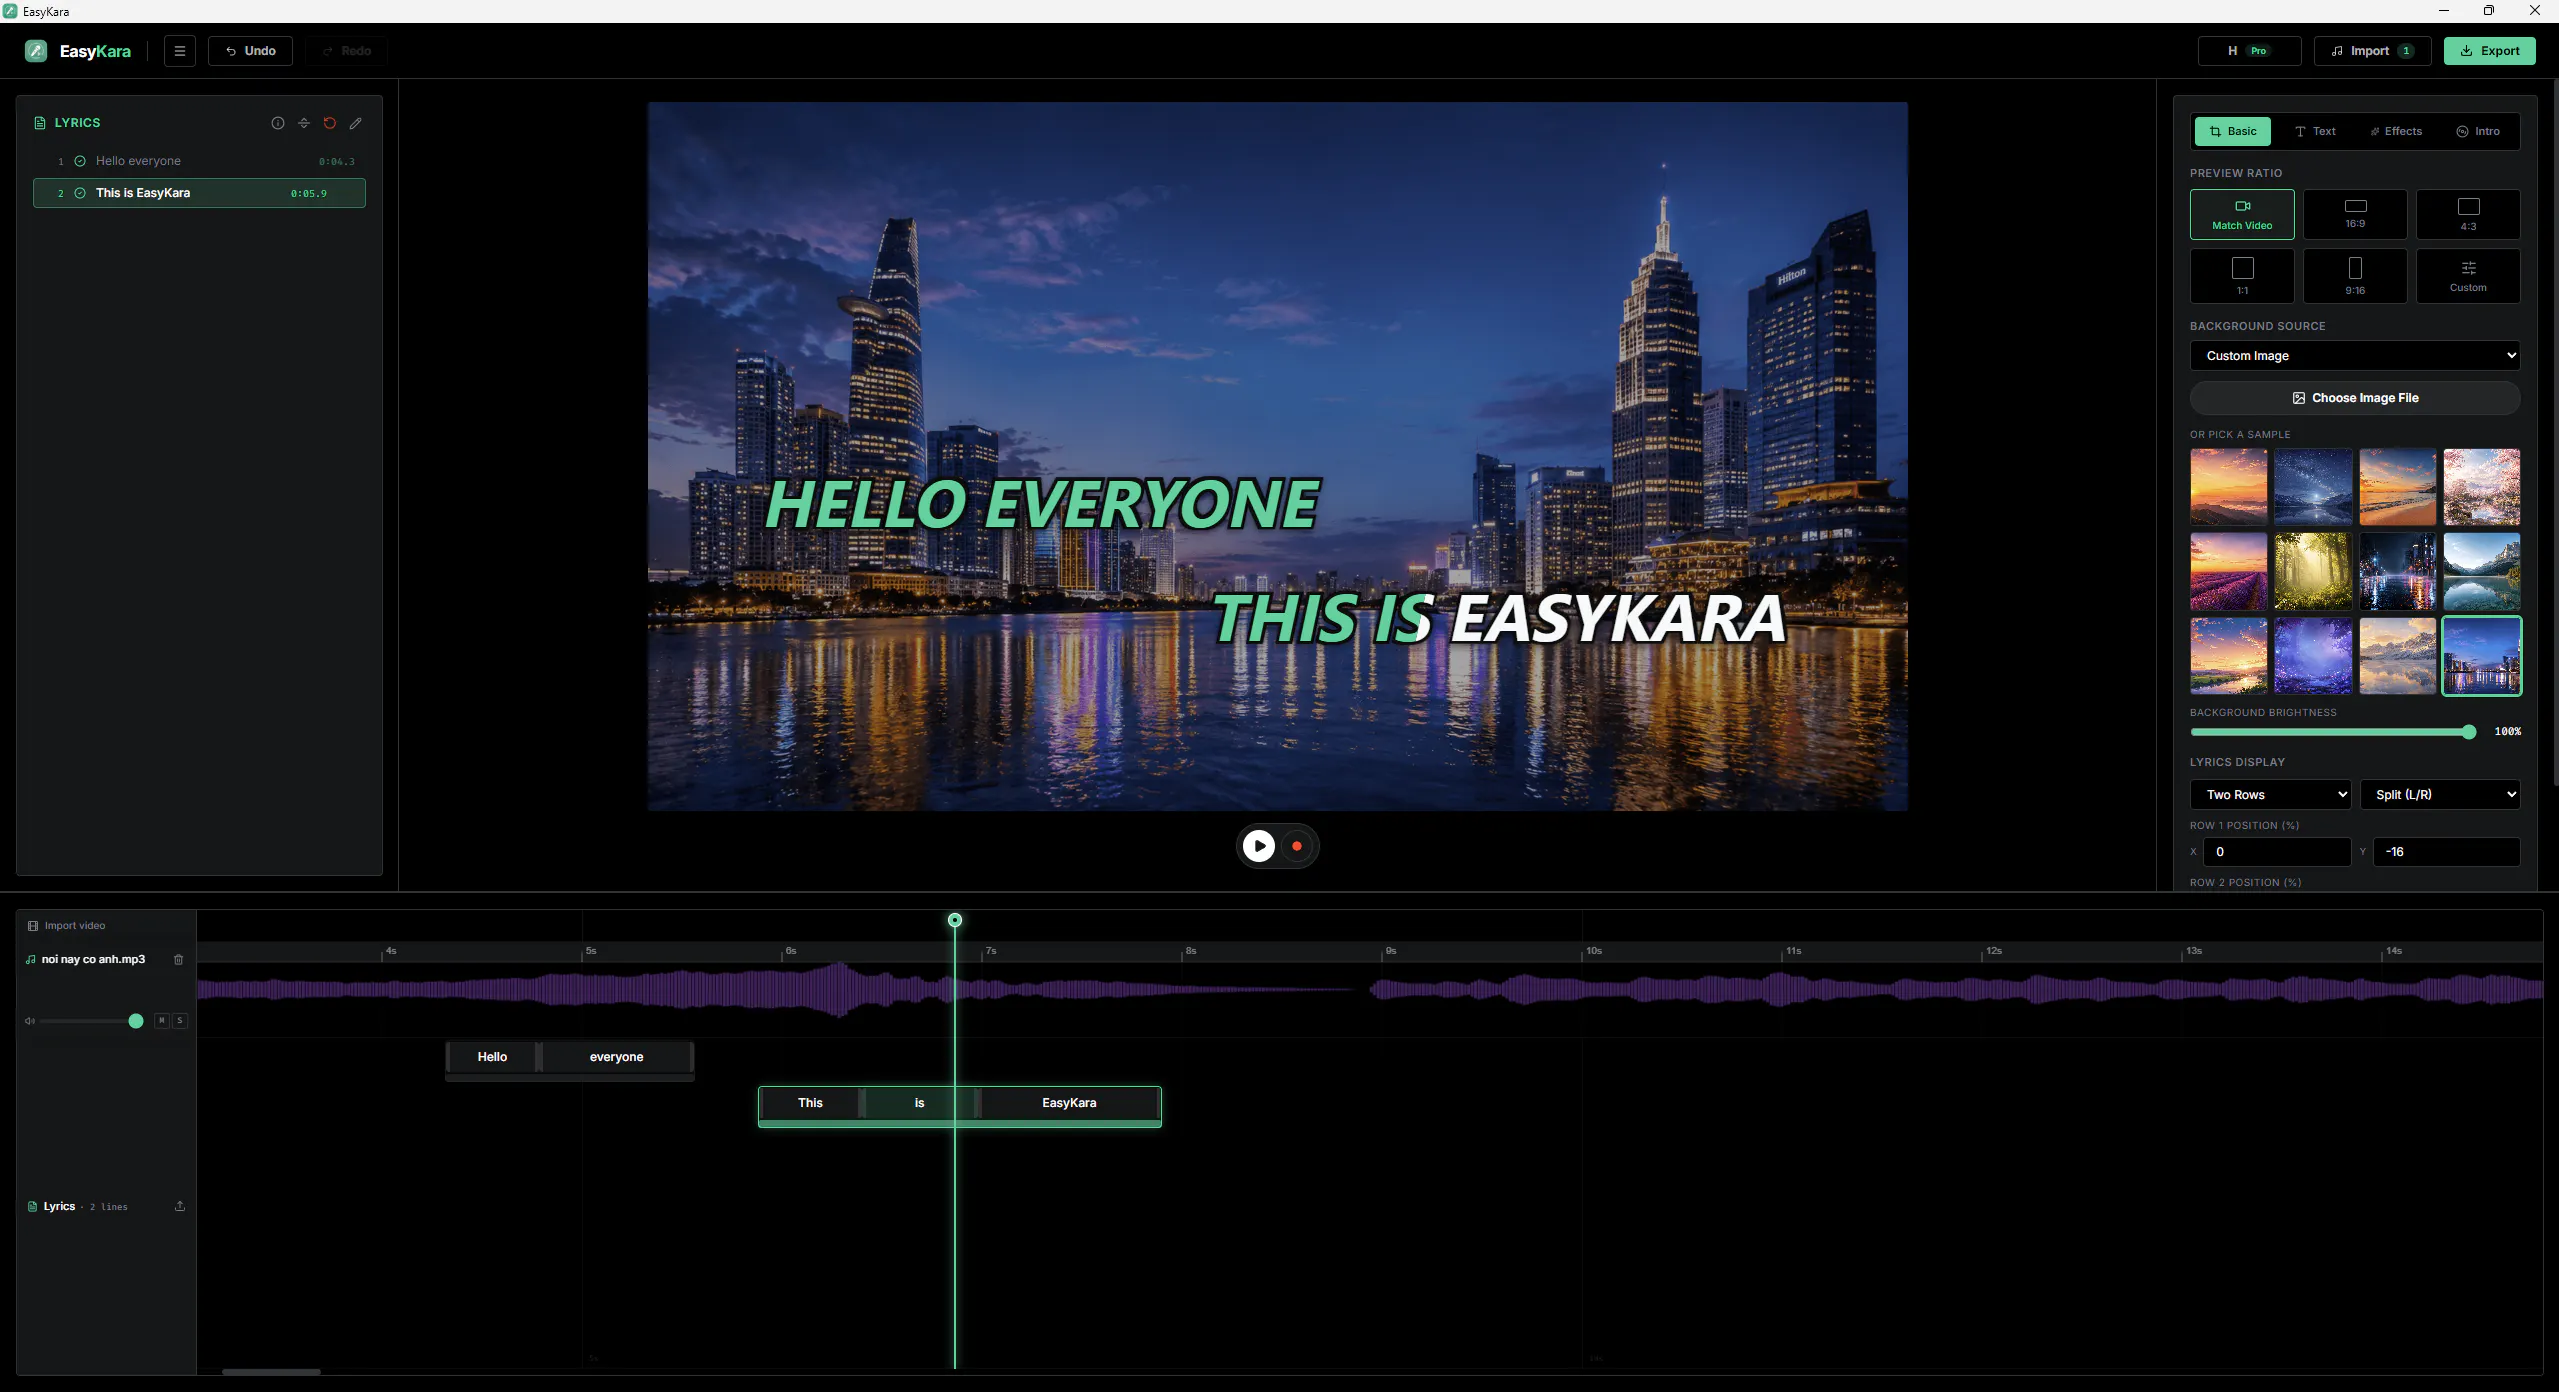Reset lyrics with the red refresh icon

click(x=330, y=123)
